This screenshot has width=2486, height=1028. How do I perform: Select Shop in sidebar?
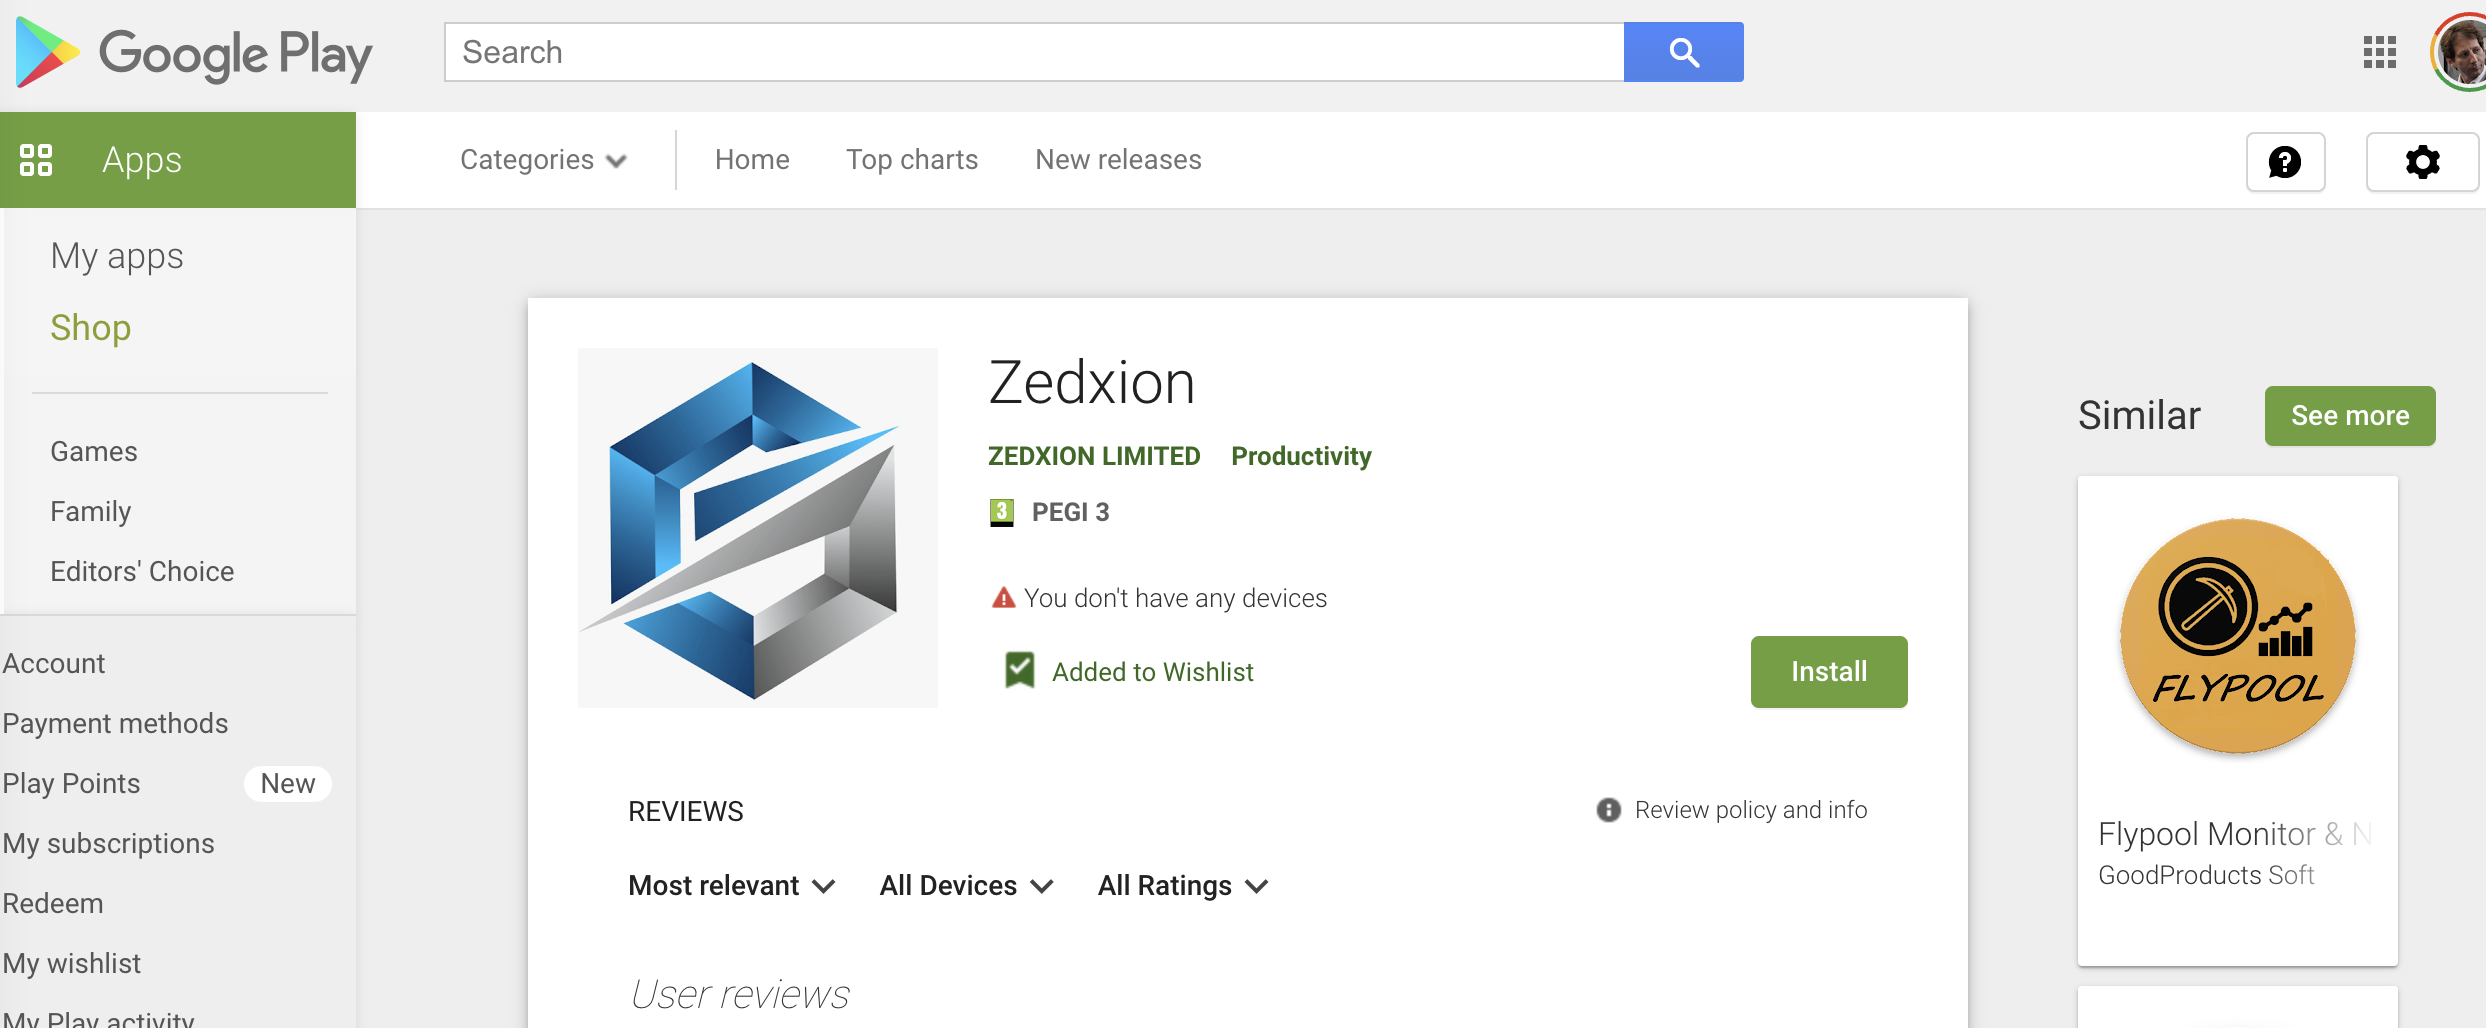[x=90, y=328]
